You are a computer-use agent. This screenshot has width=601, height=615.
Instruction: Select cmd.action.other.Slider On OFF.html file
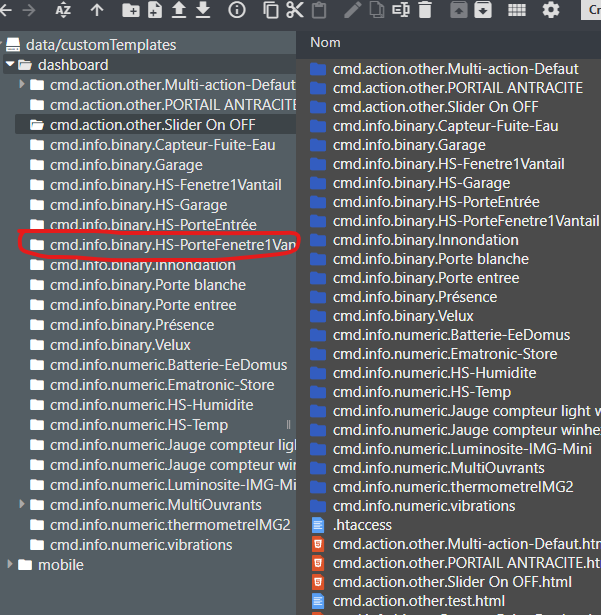[452, 582]
